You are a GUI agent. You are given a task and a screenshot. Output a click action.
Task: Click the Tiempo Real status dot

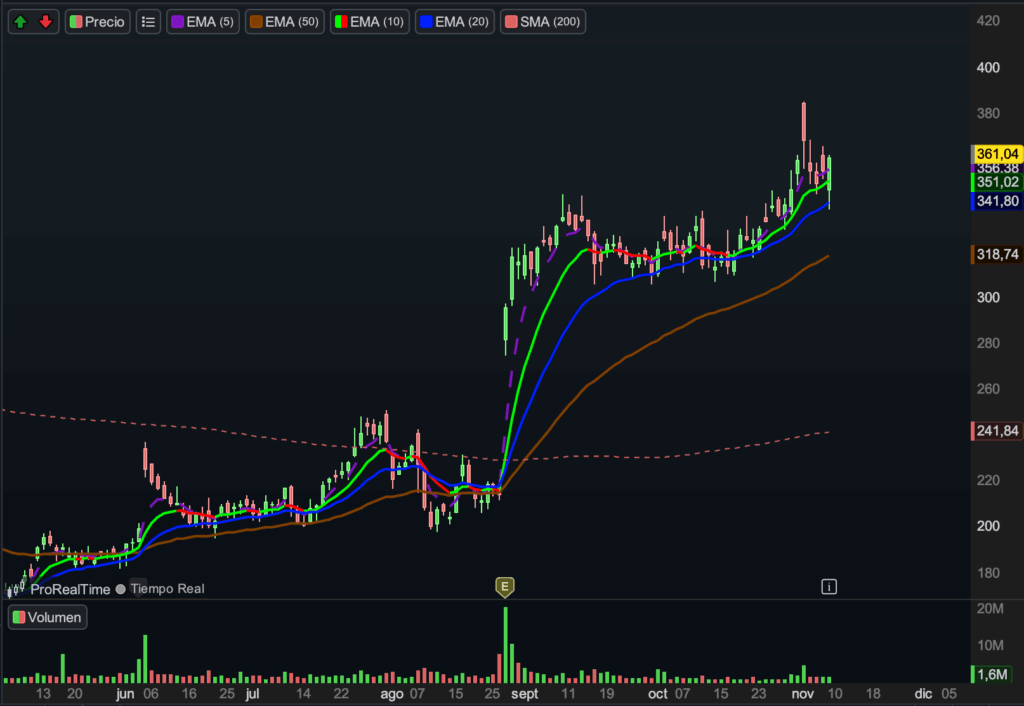point(121,589)
